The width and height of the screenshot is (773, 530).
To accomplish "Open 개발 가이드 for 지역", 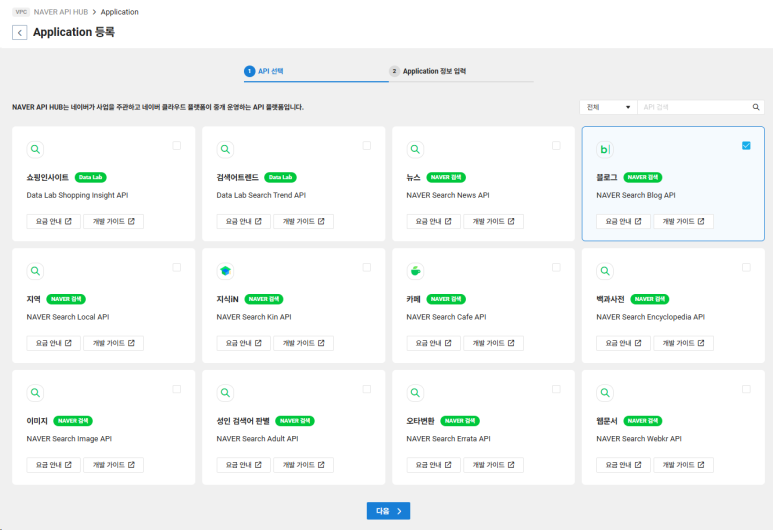I will (113, 343).
